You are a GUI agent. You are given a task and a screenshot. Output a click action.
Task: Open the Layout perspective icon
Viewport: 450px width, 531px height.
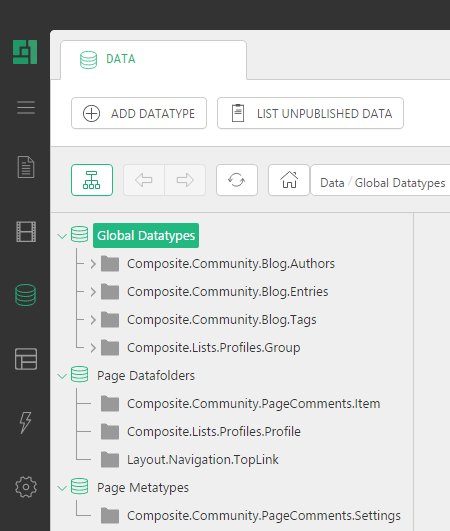coord(26,359)
